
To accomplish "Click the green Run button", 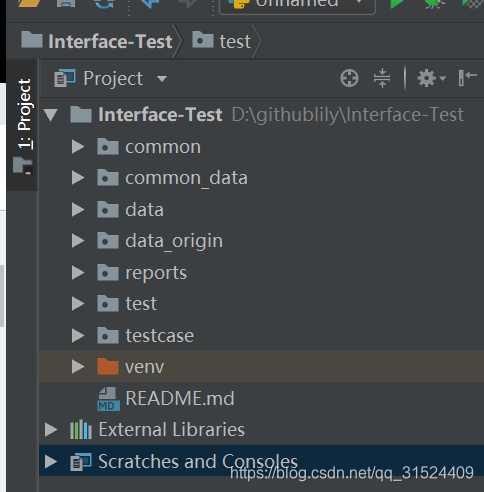I will (397, 4).
